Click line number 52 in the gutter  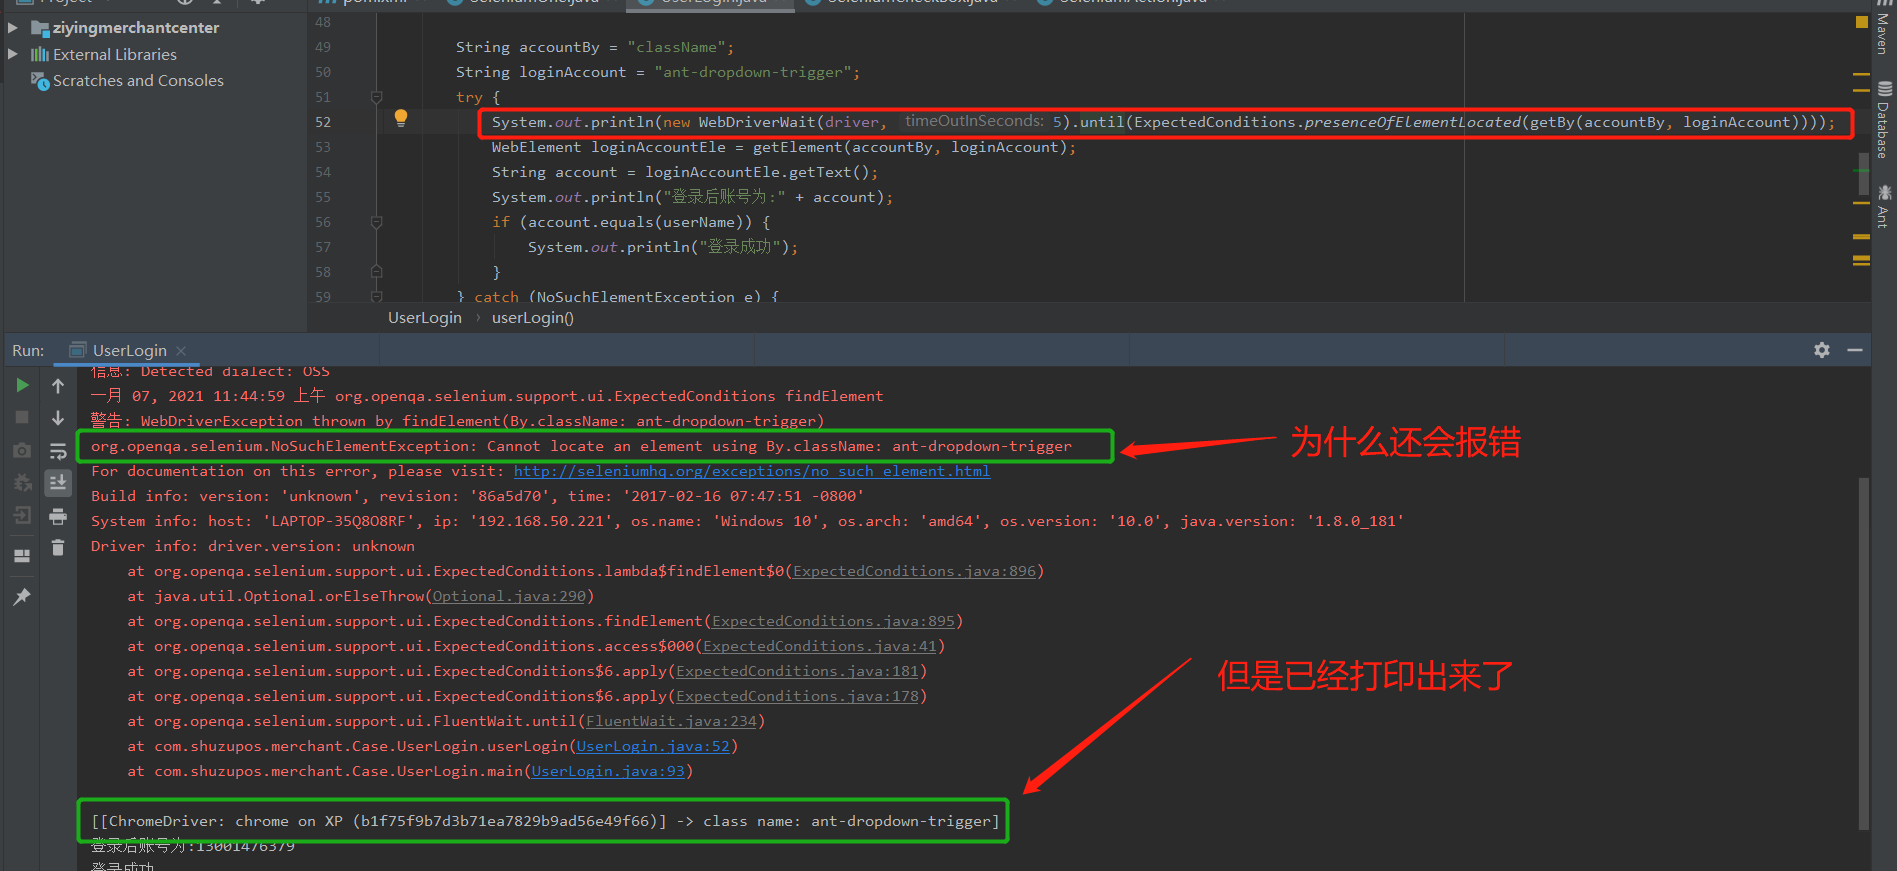323,122
